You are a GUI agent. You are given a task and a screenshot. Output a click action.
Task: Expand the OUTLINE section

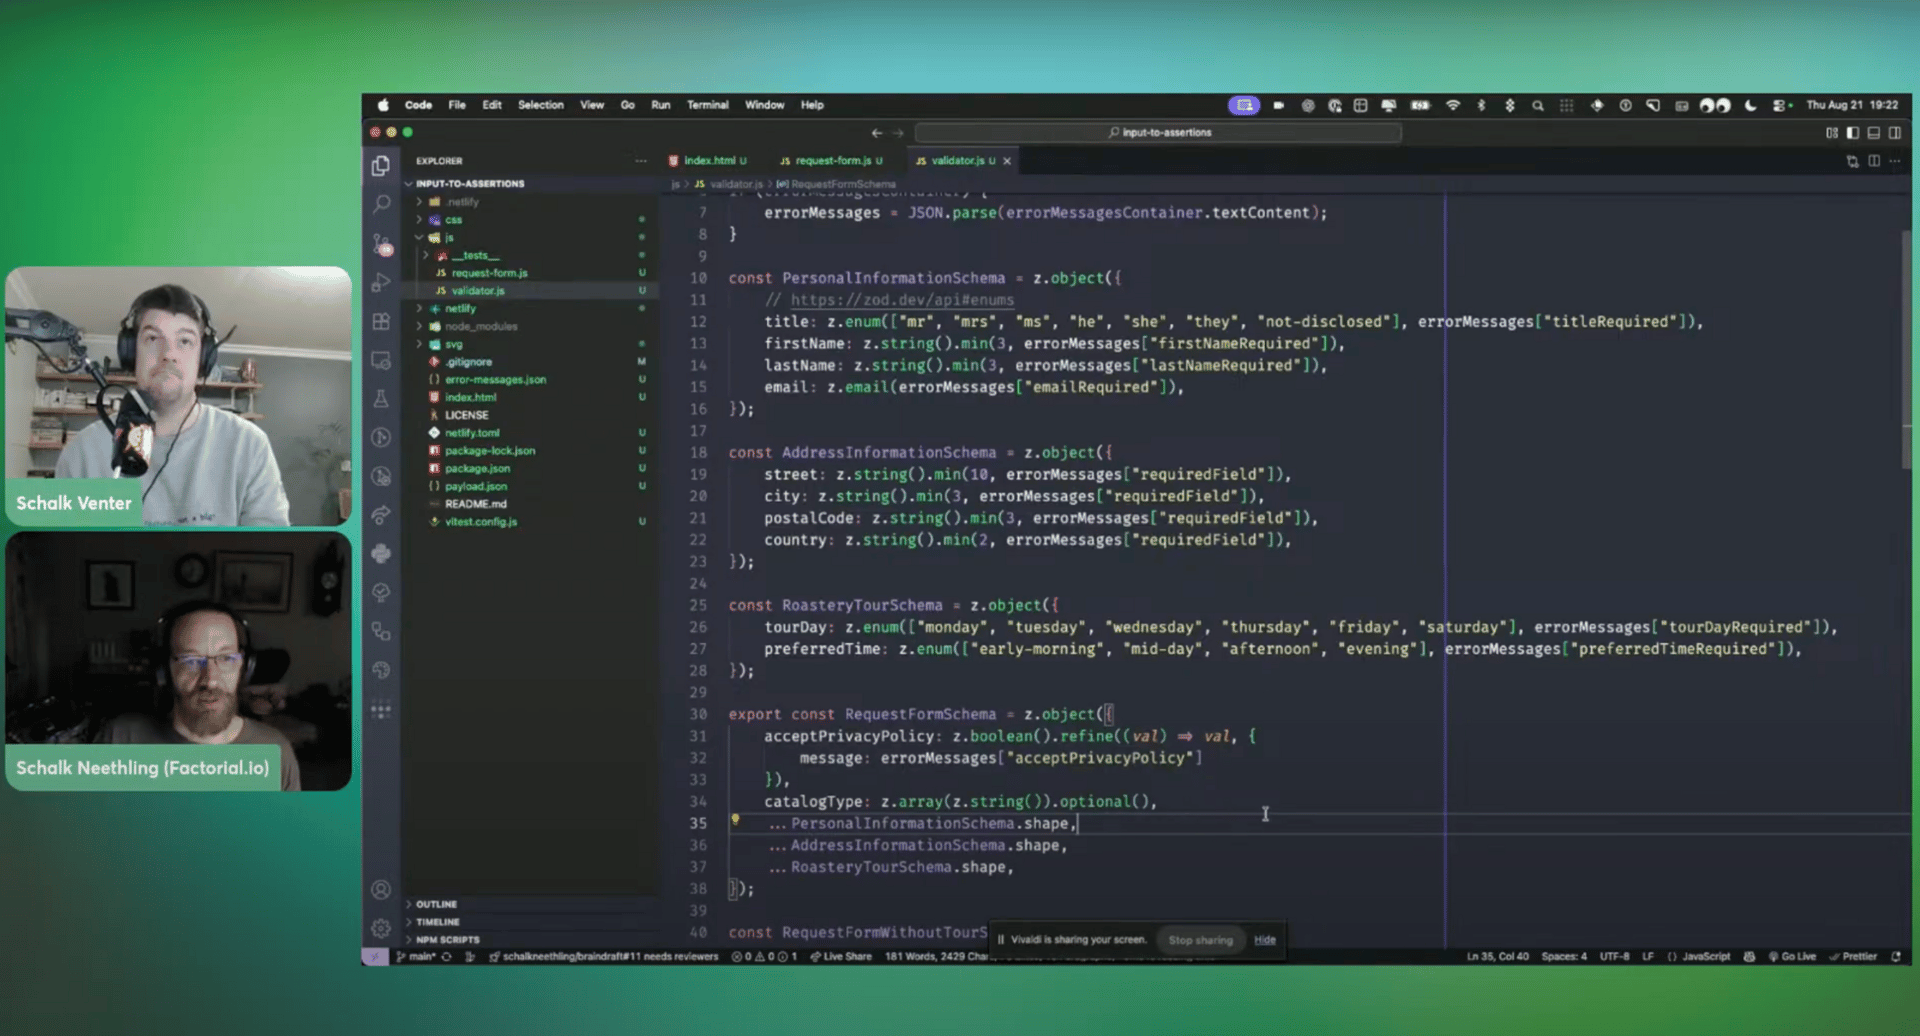[x=436, y=904]
